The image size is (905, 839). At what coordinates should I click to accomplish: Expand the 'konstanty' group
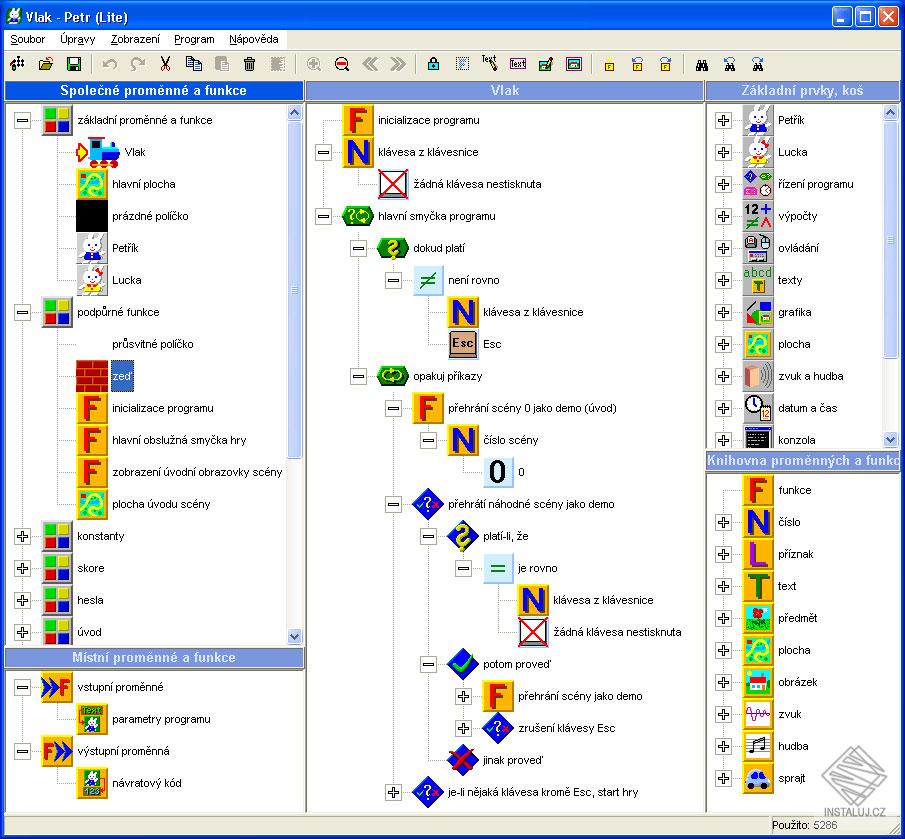point(23,536)
